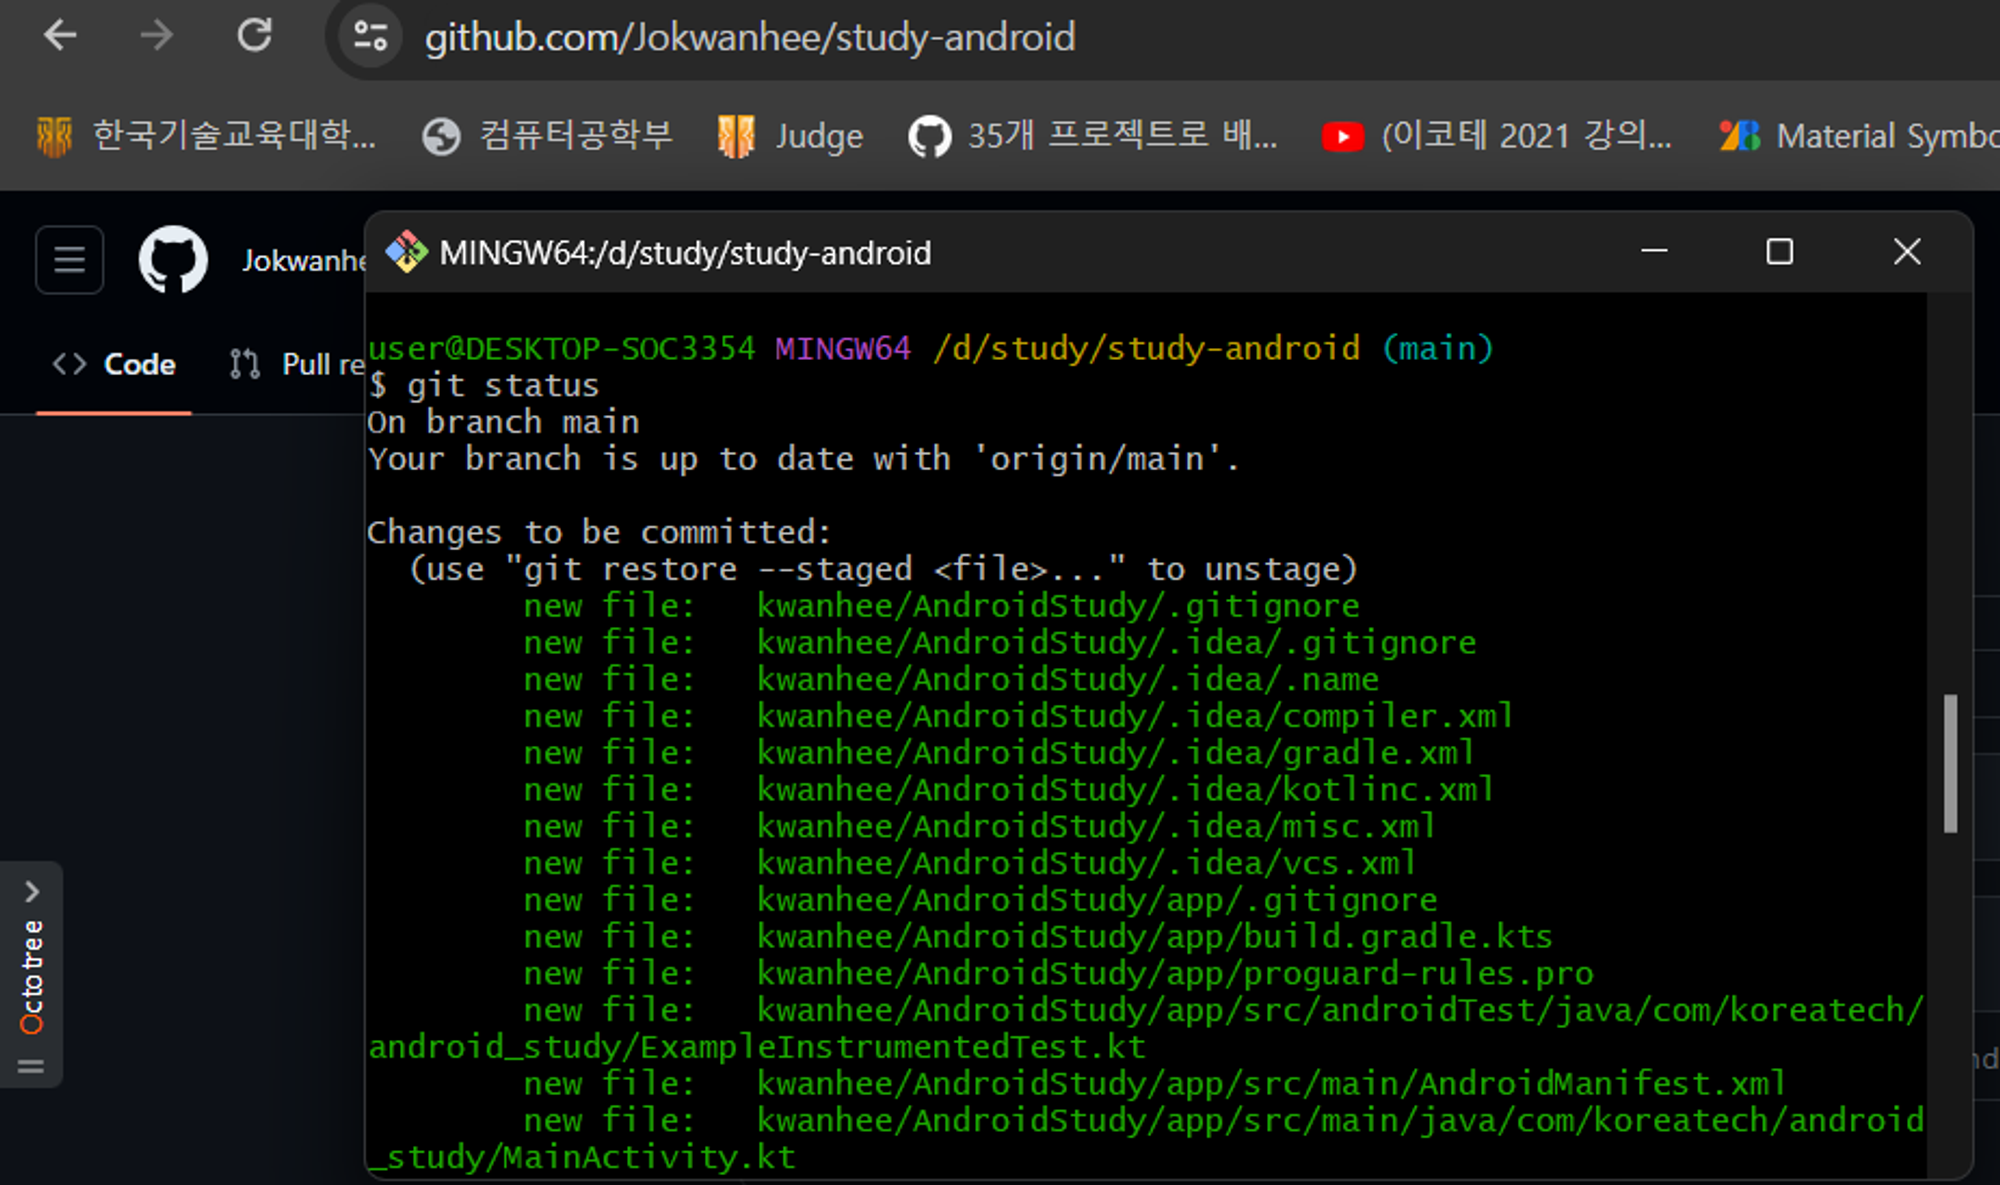The height and width of the screenshot is (1185, 2000).
Task: Open the 이코테 2021 강의 YouTube bookmark
Action: (1496, 135)
